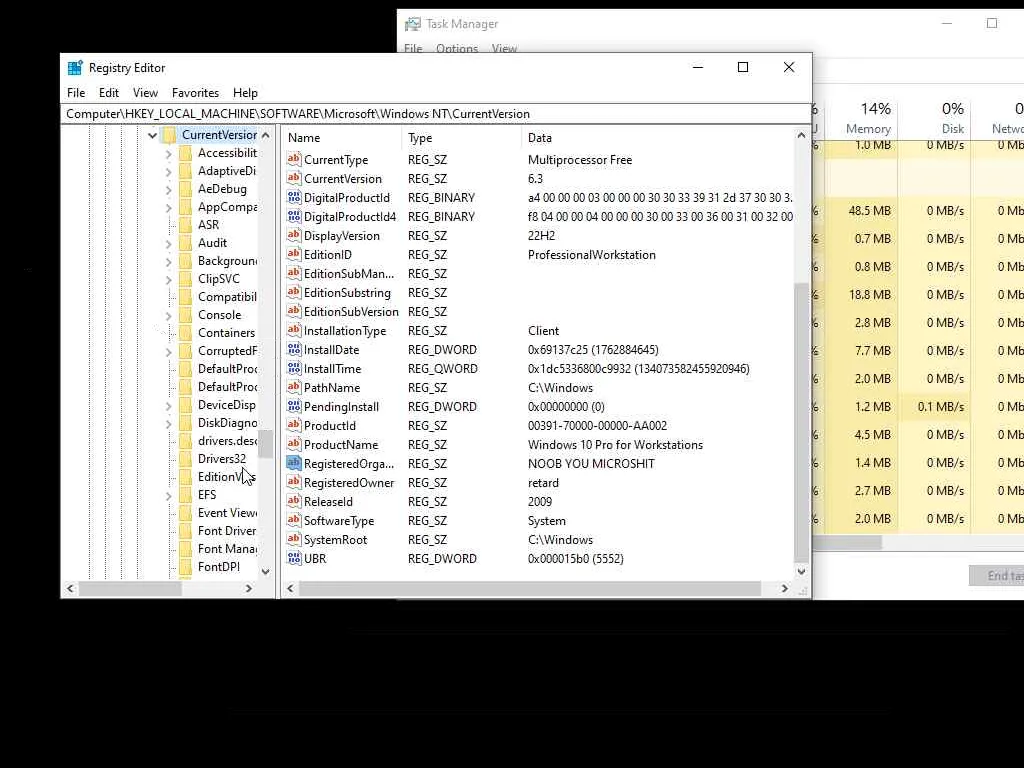Expand the Accessibility key node
This screenshot has height=768, width=1024.
(x=168, y=154)
